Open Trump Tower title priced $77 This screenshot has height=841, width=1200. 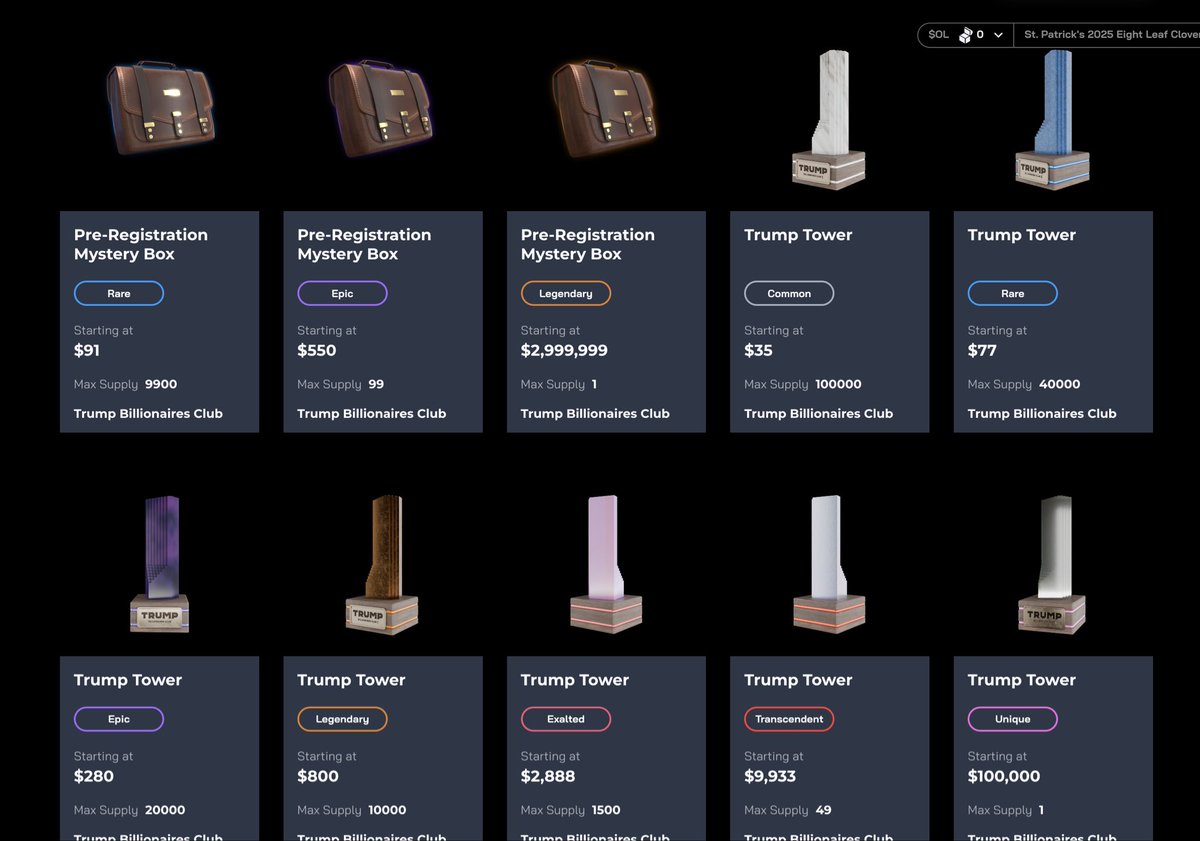(1022, 235)
